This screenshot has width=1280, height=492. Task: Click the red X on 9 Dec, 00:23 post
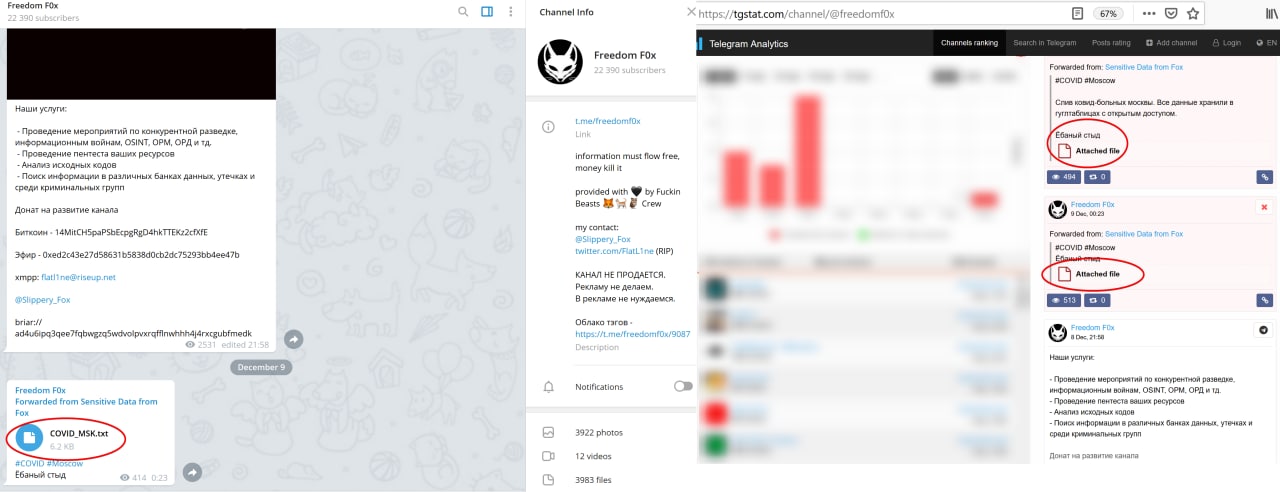tap(1264, 207)
